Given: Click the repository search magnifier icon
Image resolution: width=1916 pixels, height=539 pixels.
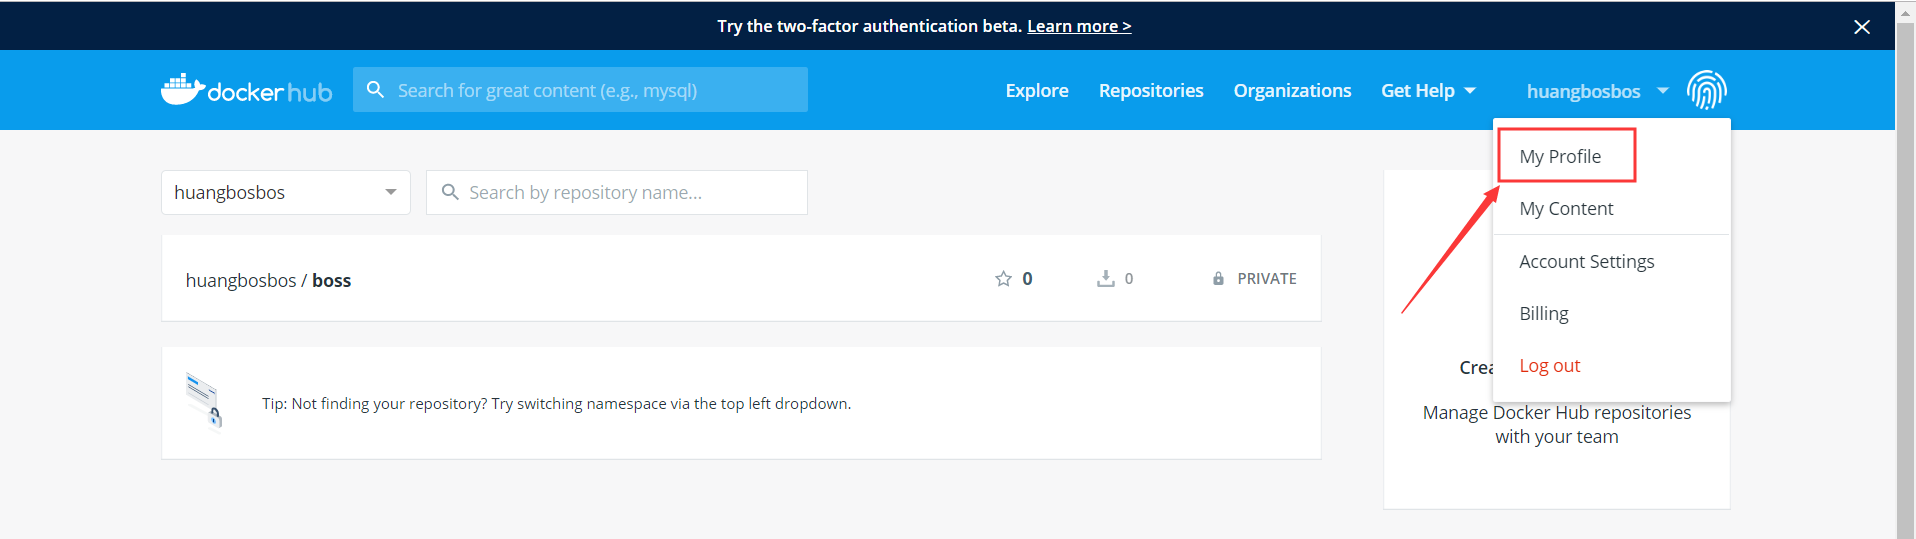Looking at the screenshot, I should 450,192.
